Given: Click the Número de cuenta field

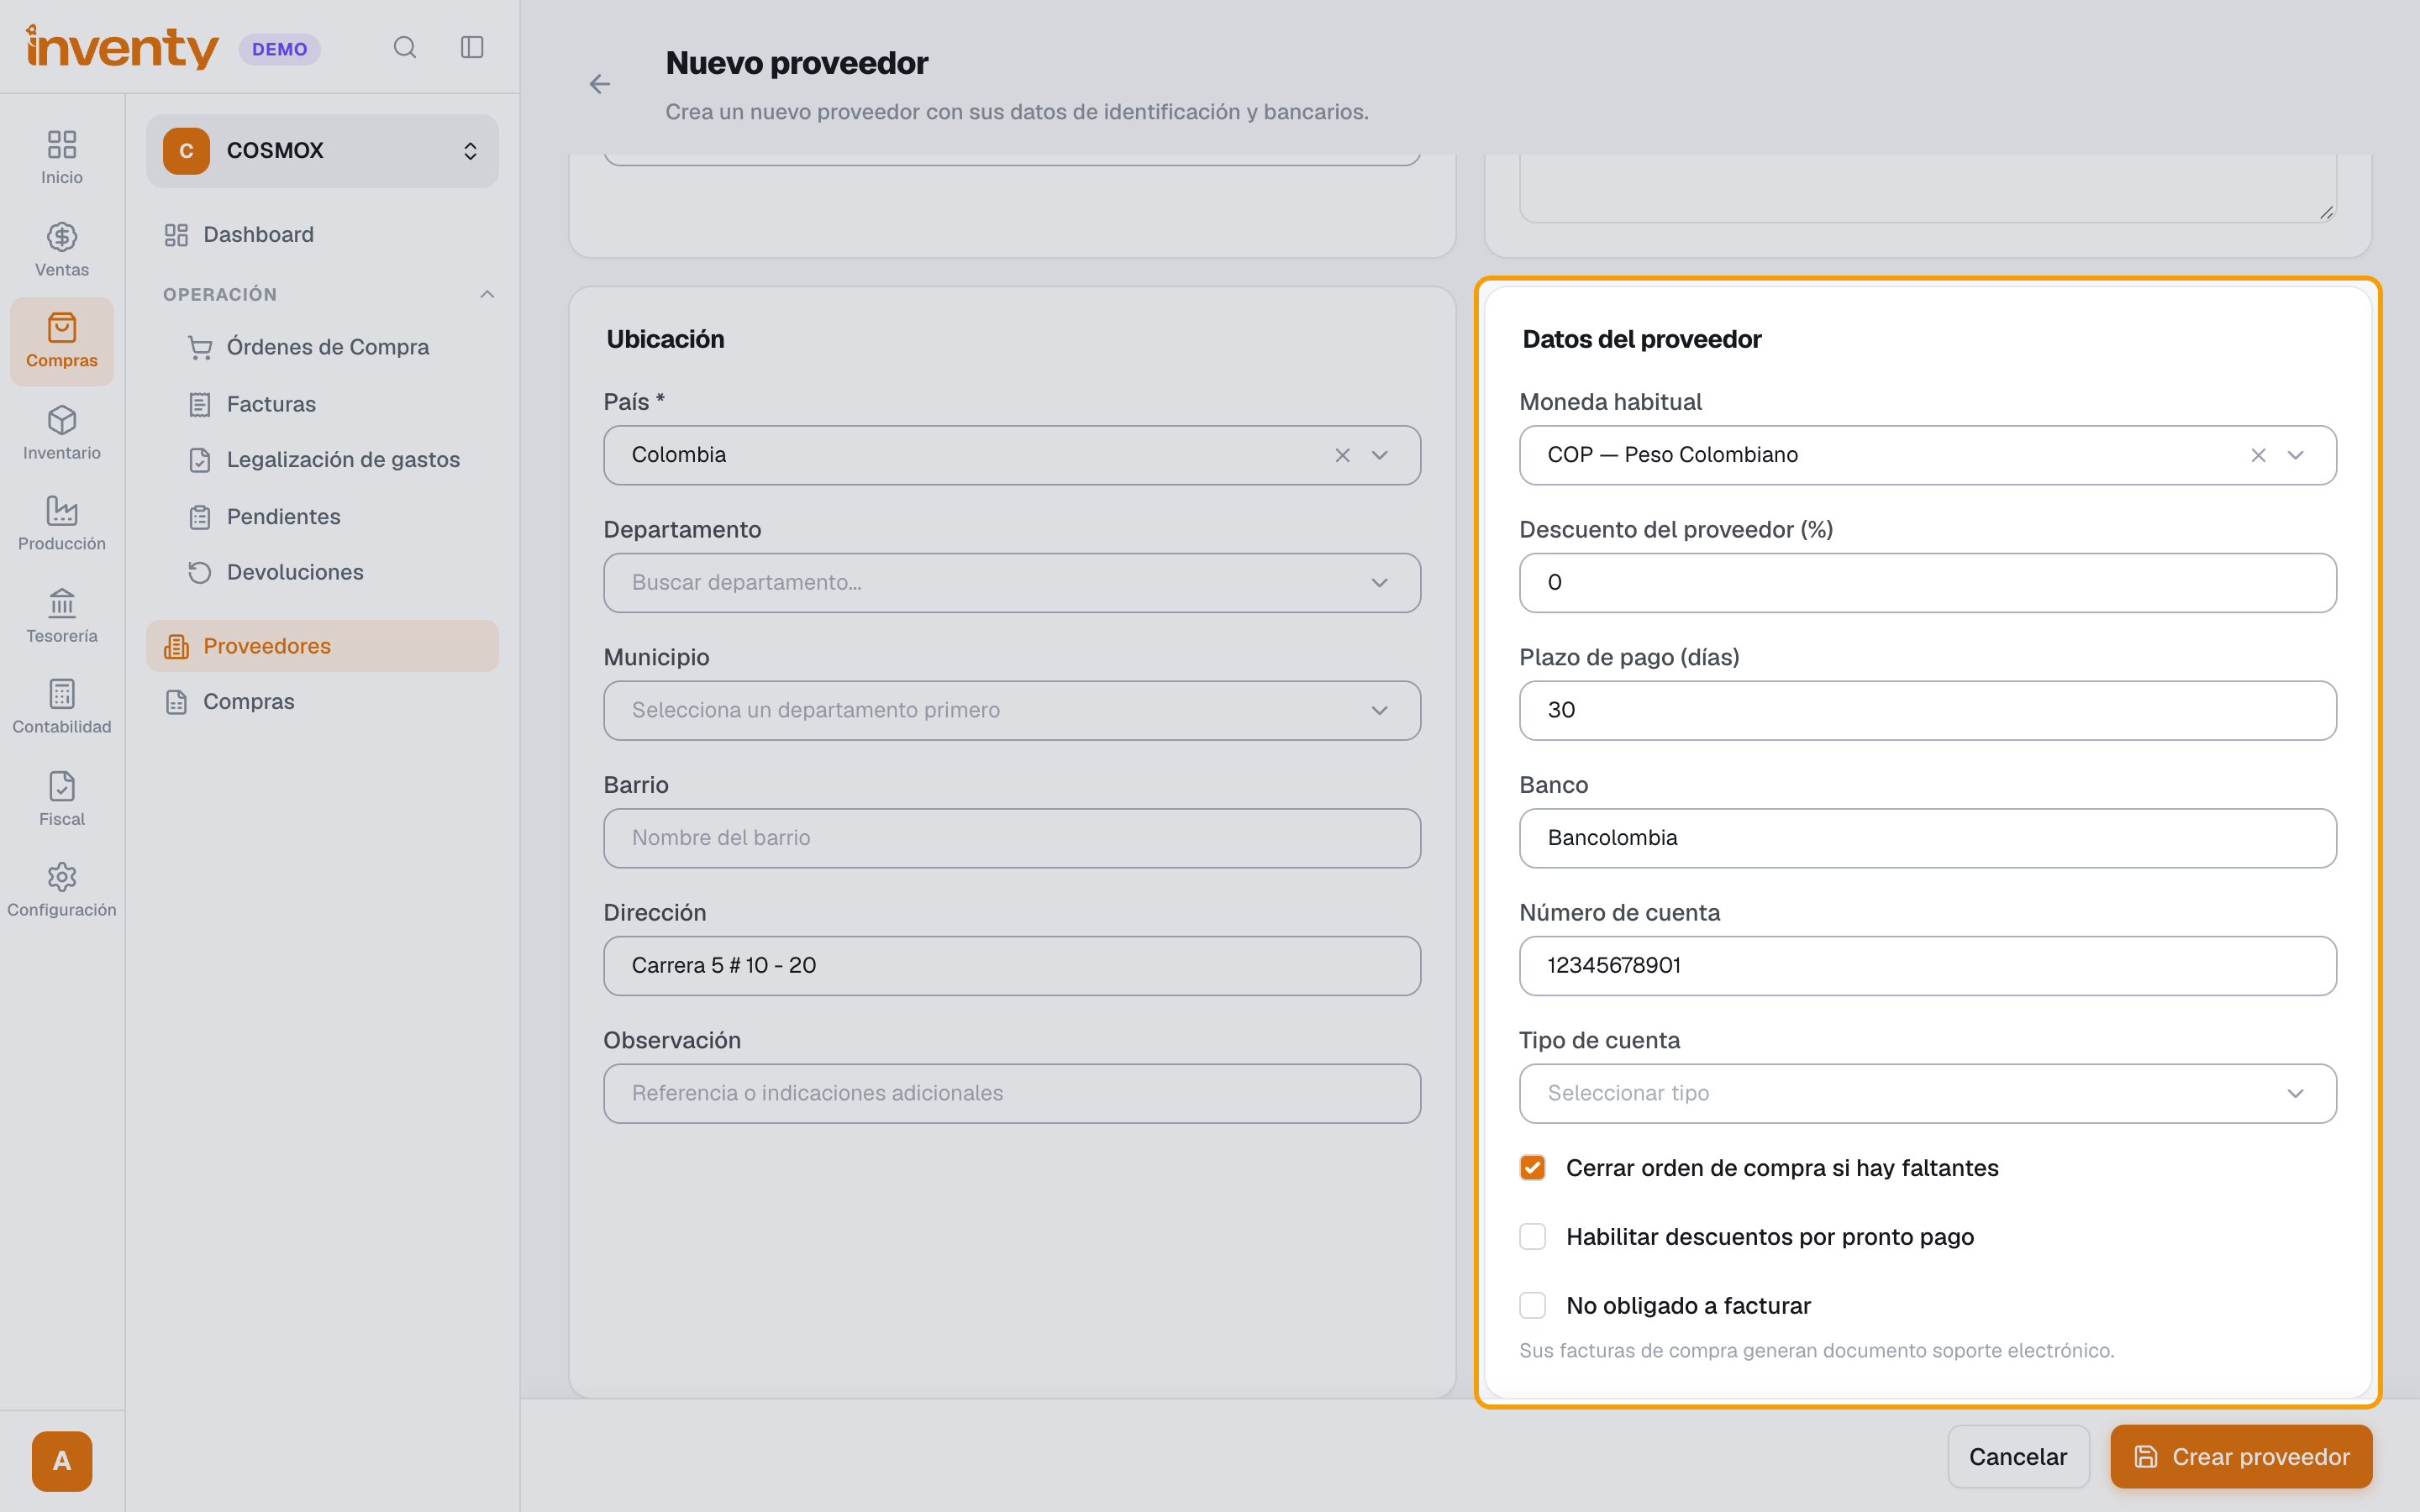Looking at the screenshot, I should (x=1928, y=966).
